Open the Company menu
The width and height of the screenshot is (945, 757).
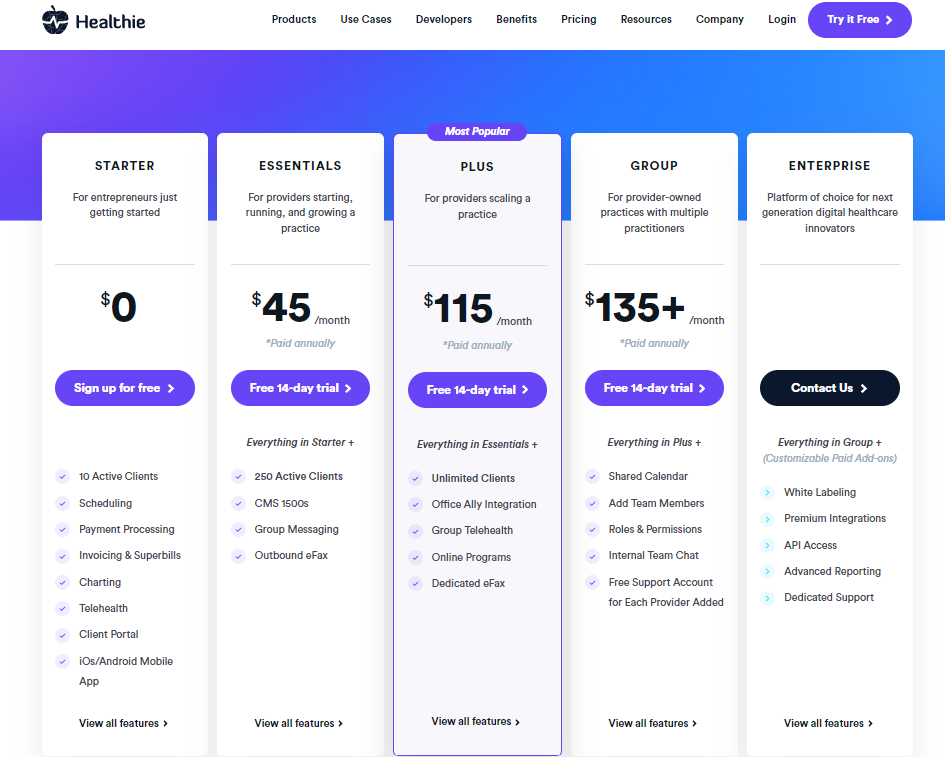pyautogui.click(x=720, y=19)
